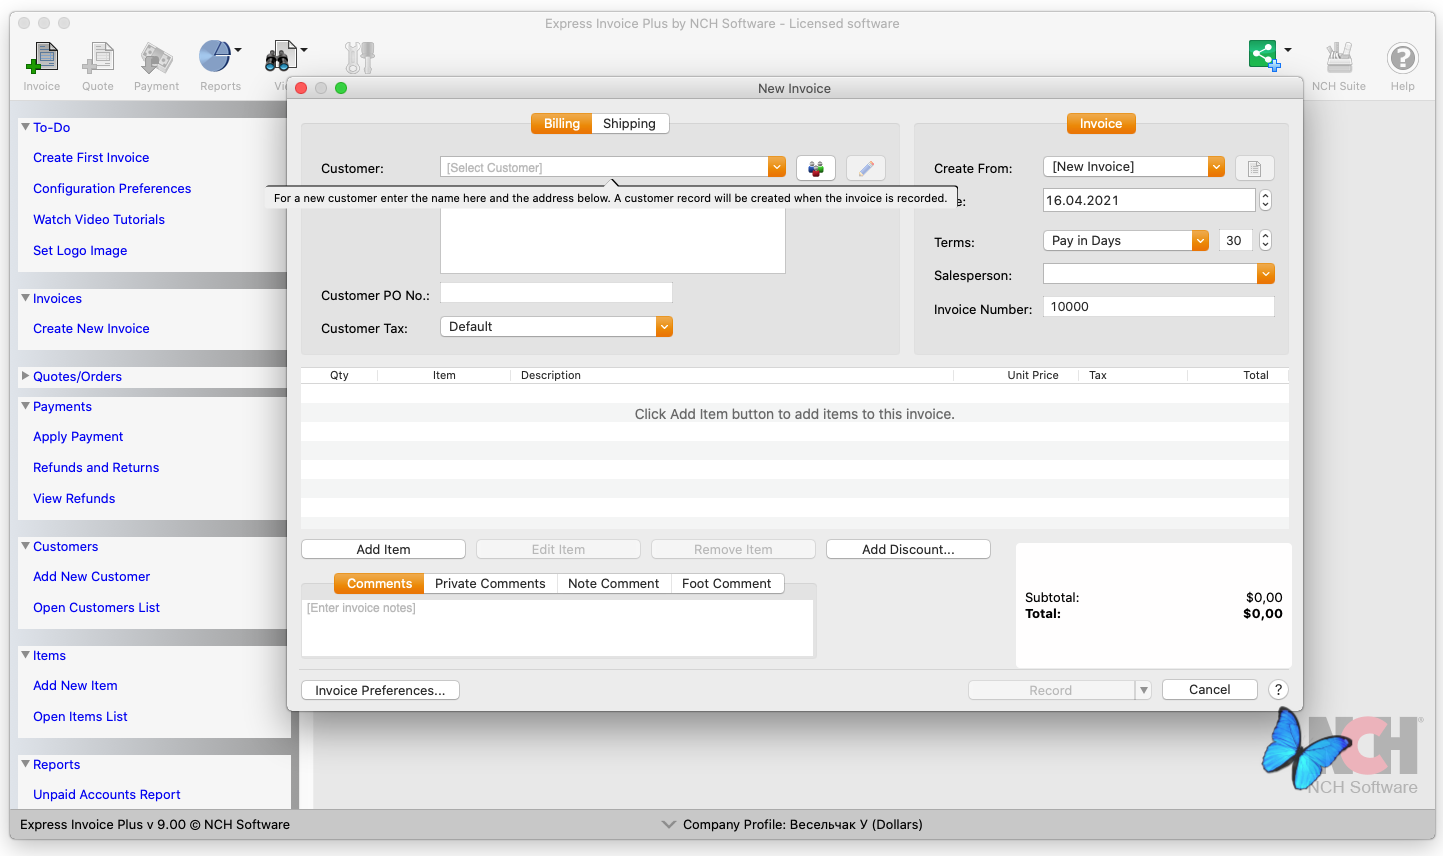The width and height of the screenshot is (1443, 856).
Task: Click the invoice date stepper
Action: pyautogui.click(x=1265, y=200)
